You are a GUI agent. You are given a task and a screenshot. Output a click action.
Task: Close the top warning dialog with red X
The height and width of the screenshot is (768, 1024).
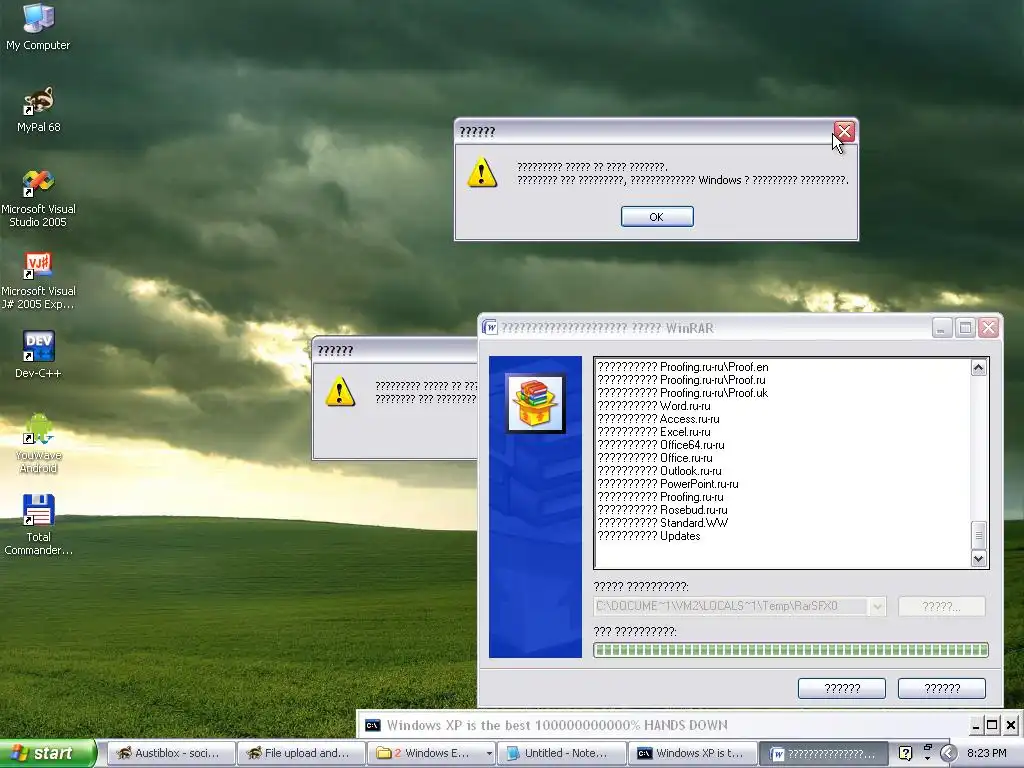844,131
